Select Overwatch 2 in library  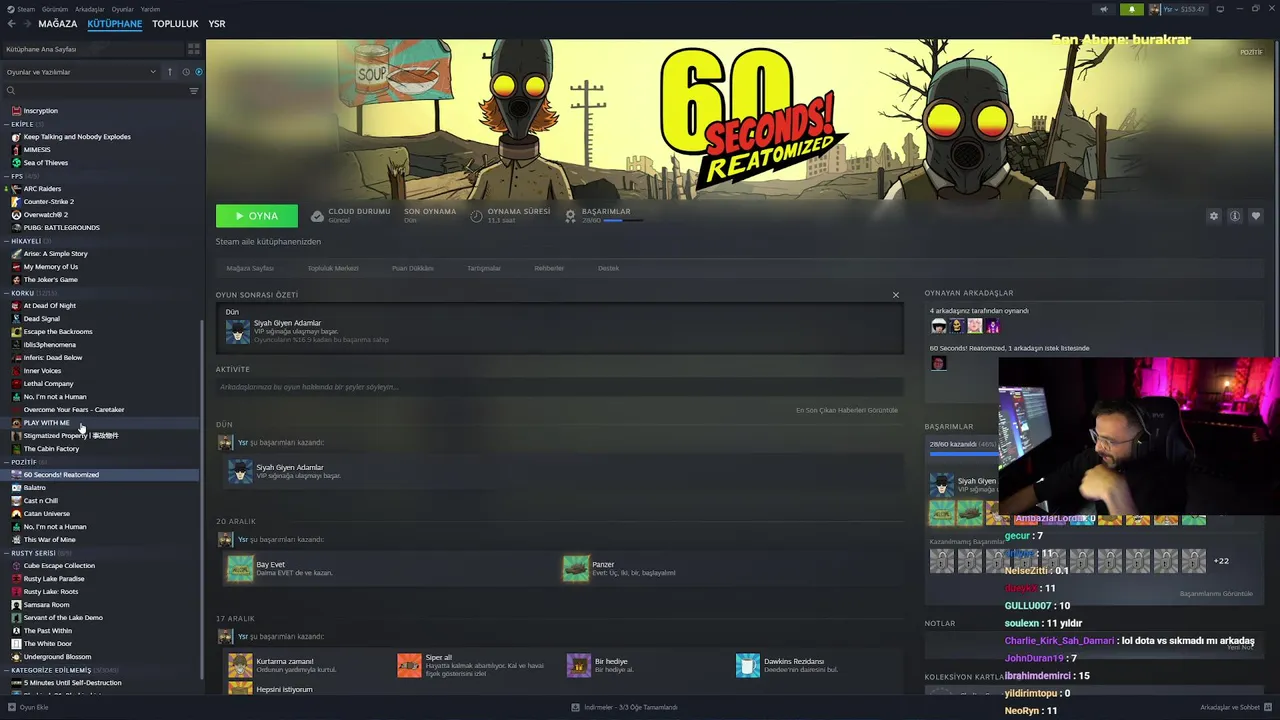pos(45,215)
